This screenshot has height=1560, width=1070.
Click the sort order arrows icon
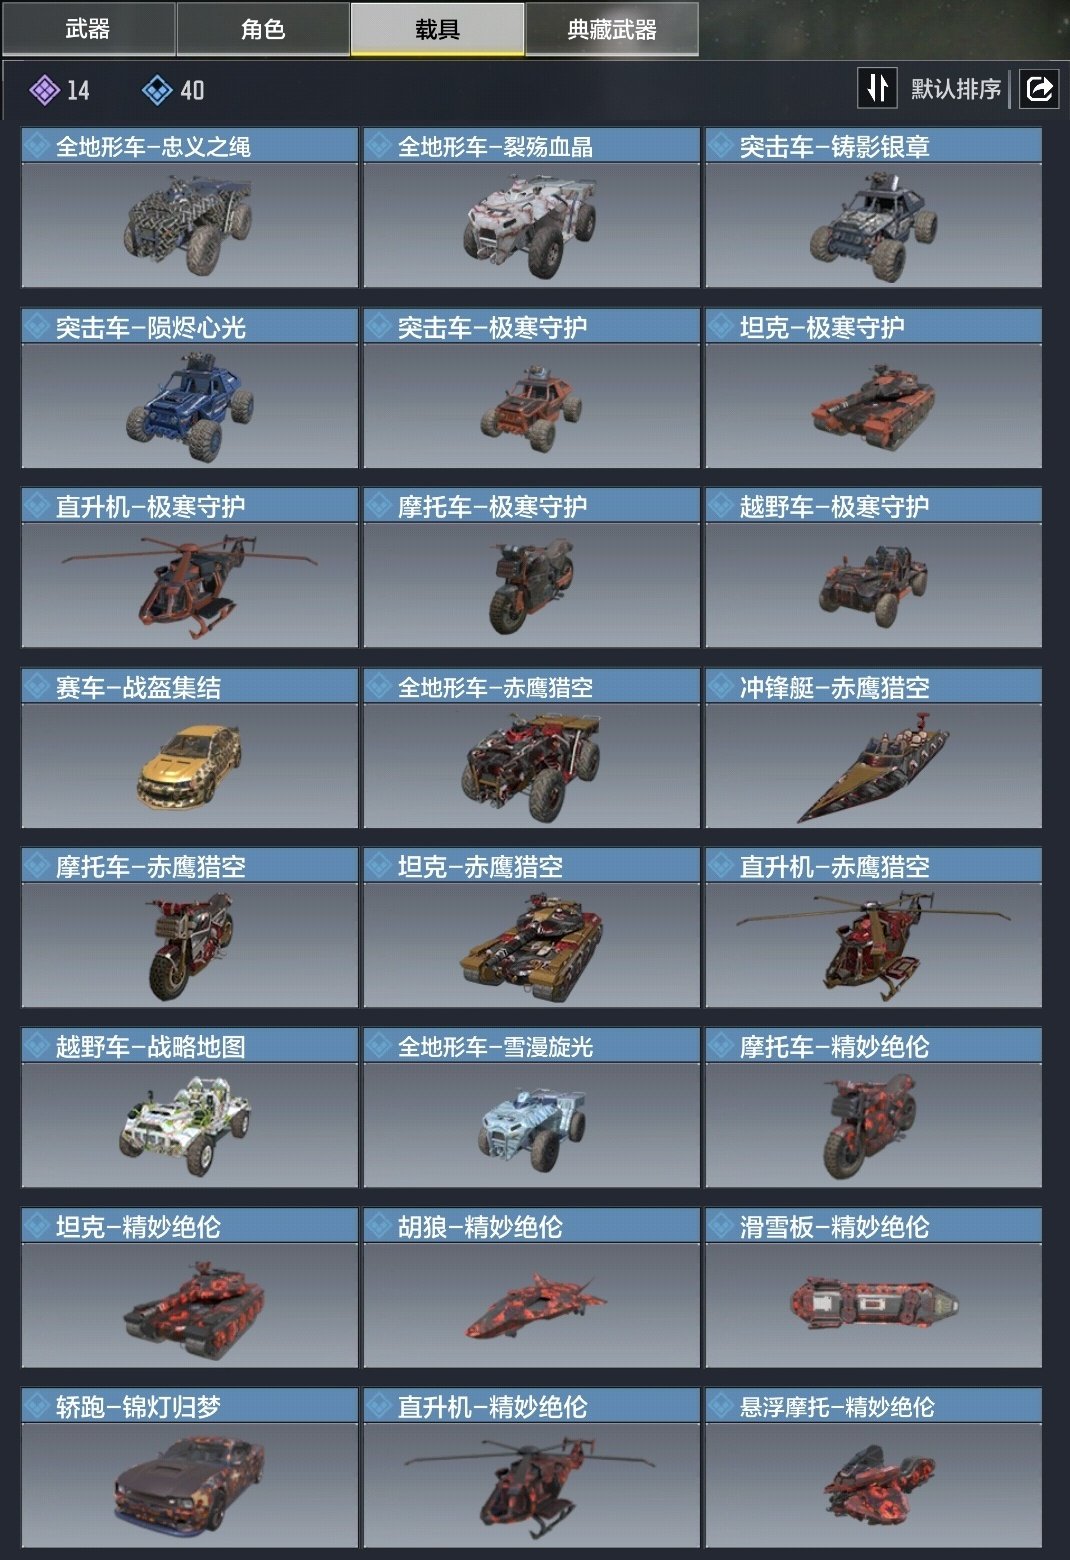[877, 88]
